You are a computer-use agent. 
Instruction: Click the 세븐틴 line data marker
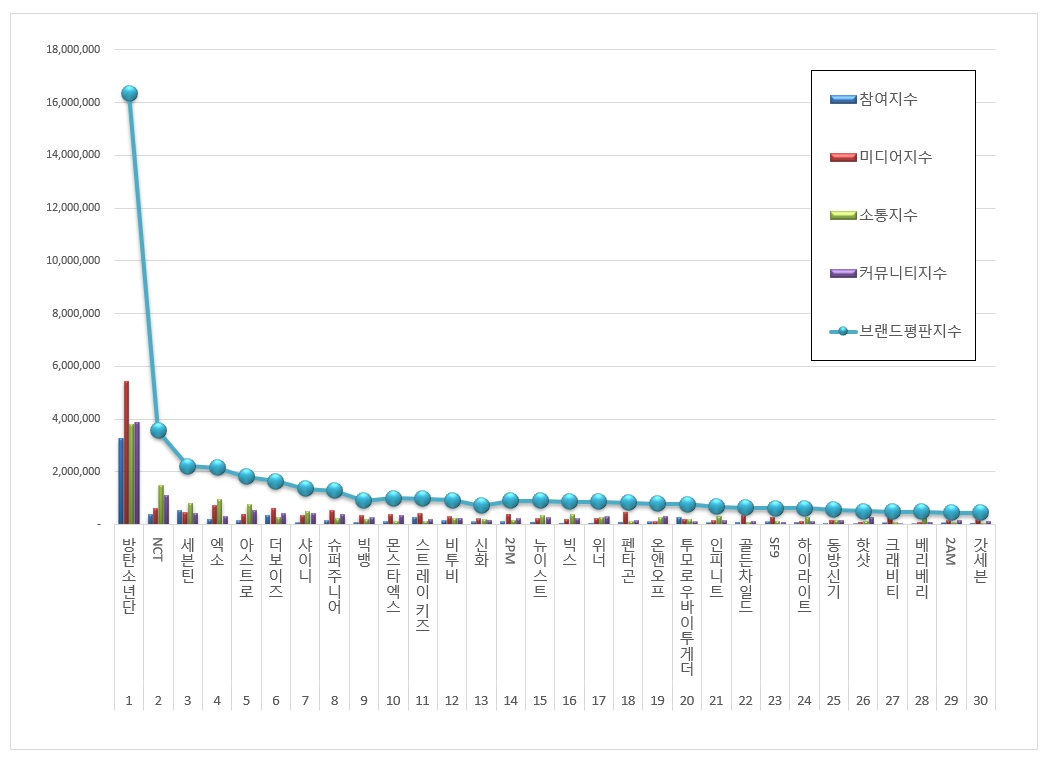(187, 466)
